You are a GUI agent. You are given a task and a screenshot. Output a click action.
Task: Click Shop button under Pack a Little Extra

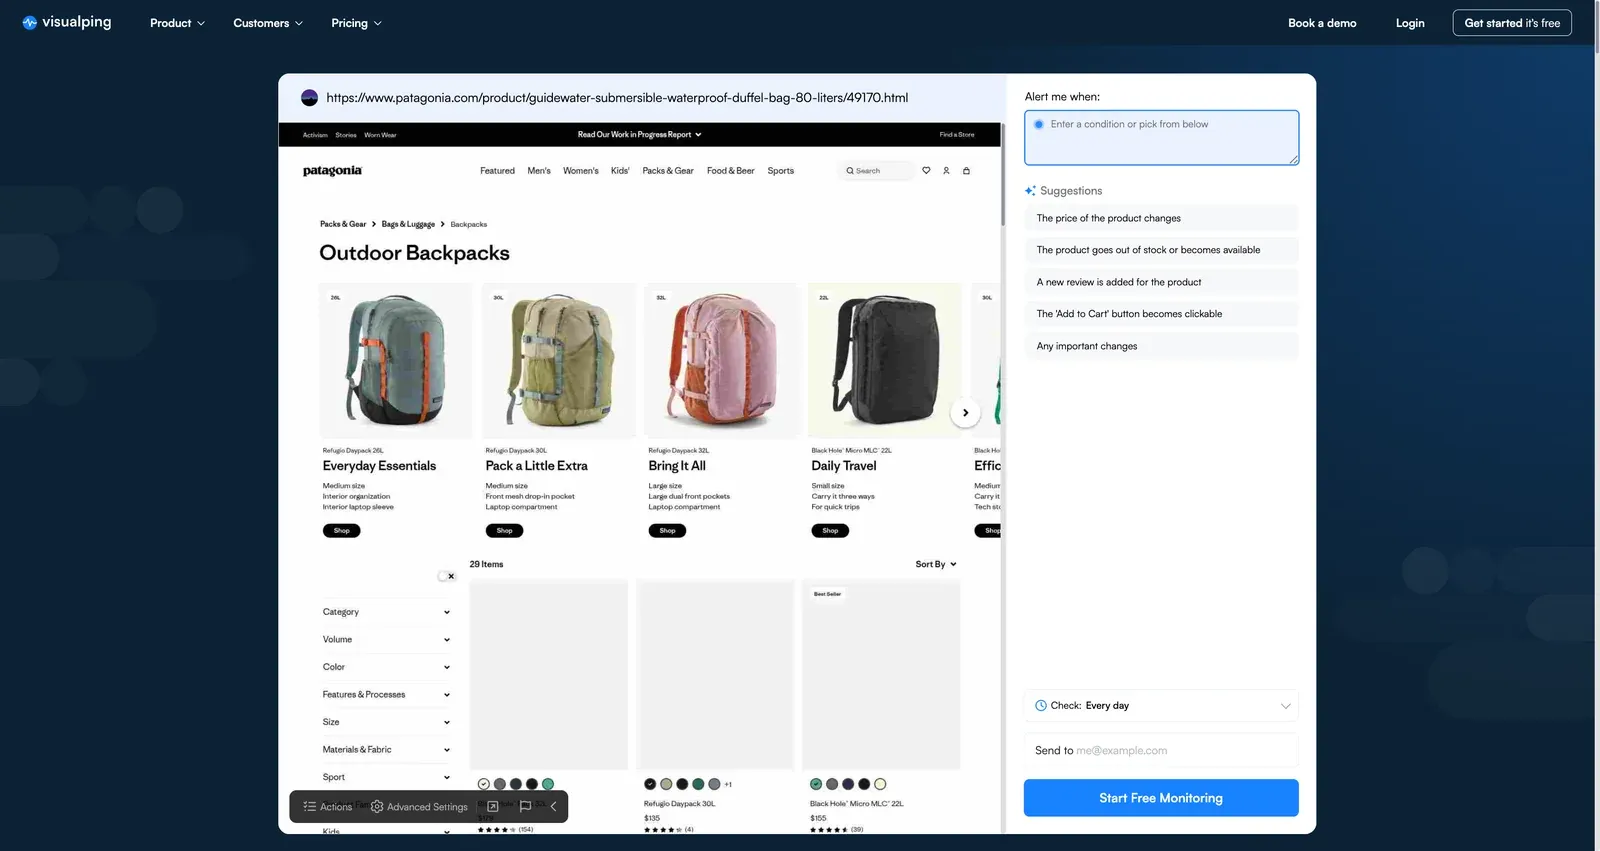click(504, 531)
